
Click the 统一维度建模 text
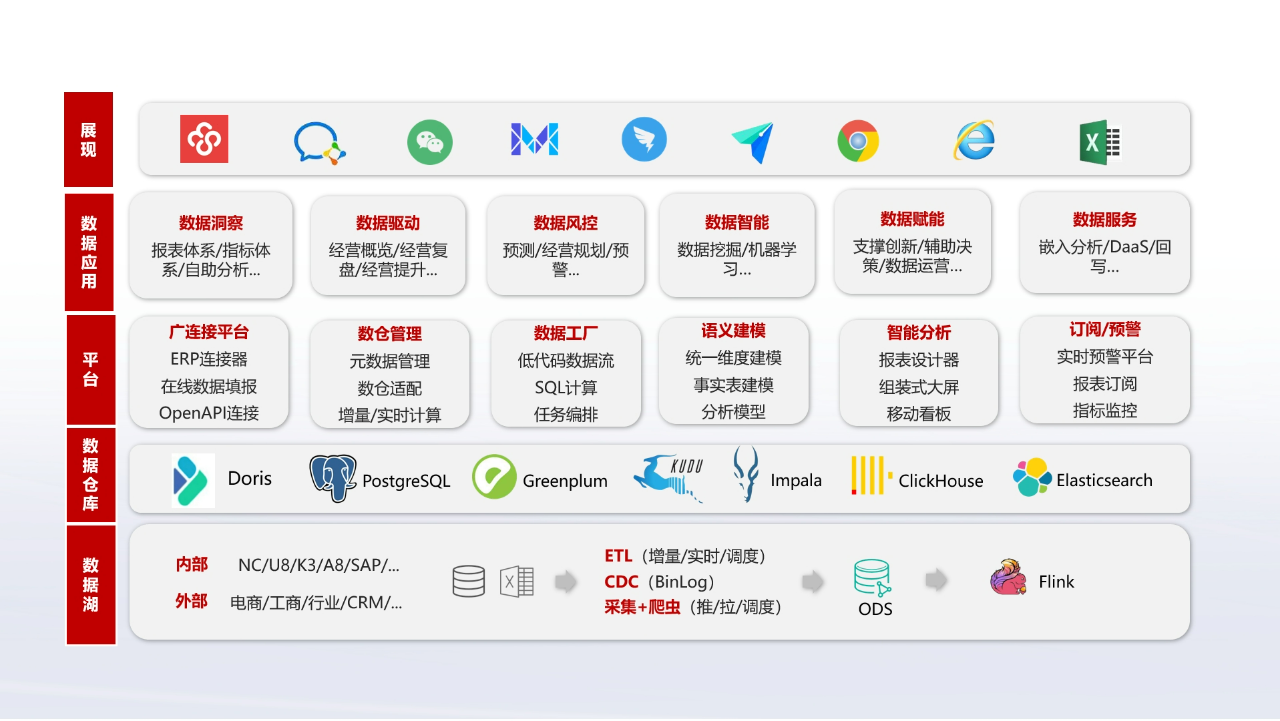tap(734, 357)
